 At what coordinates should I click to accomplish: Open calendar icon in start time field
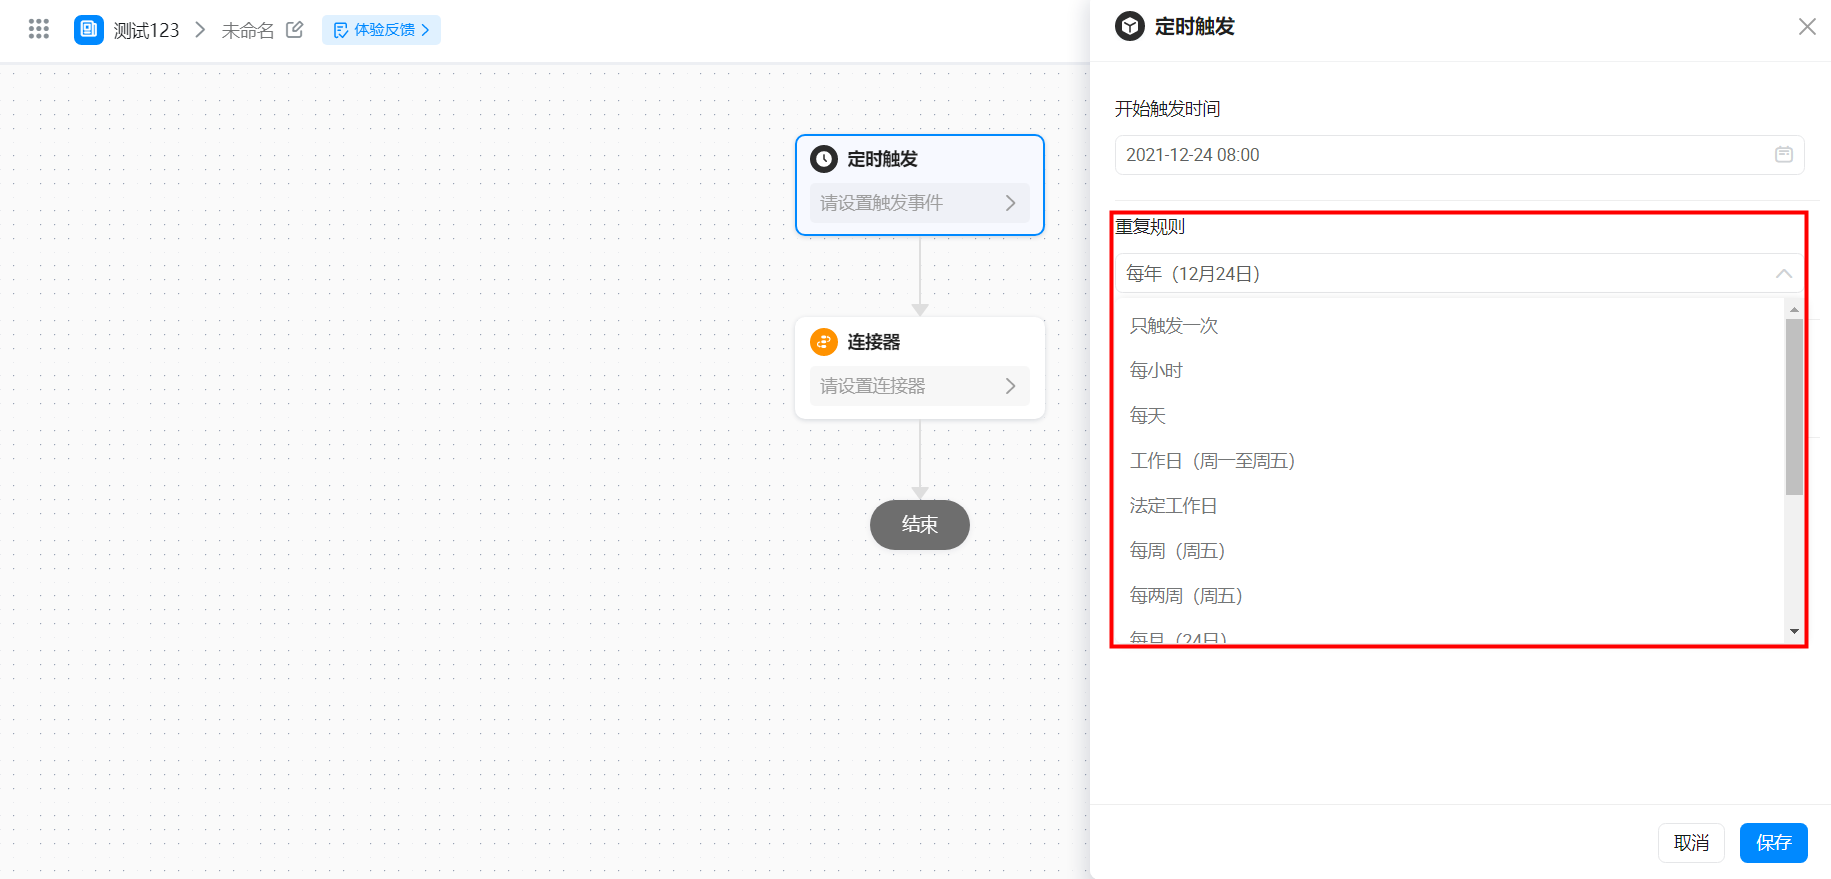tap(1784, 155)
